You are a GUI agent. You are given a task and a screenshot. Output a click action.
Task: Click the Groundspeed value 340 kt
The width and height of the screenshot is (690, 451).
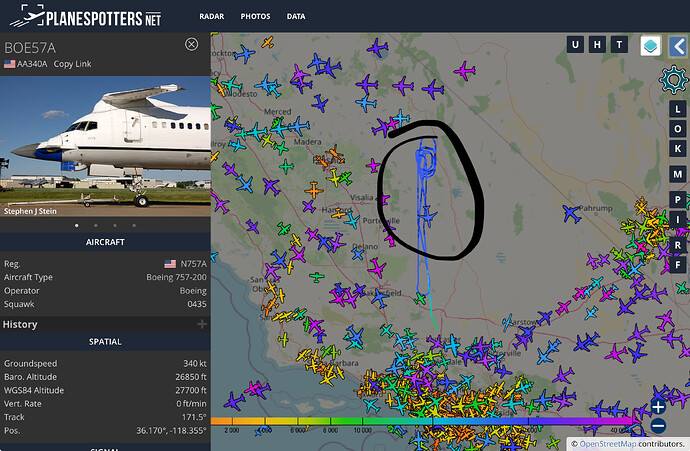pyautogui.click(x=195, y=363)
